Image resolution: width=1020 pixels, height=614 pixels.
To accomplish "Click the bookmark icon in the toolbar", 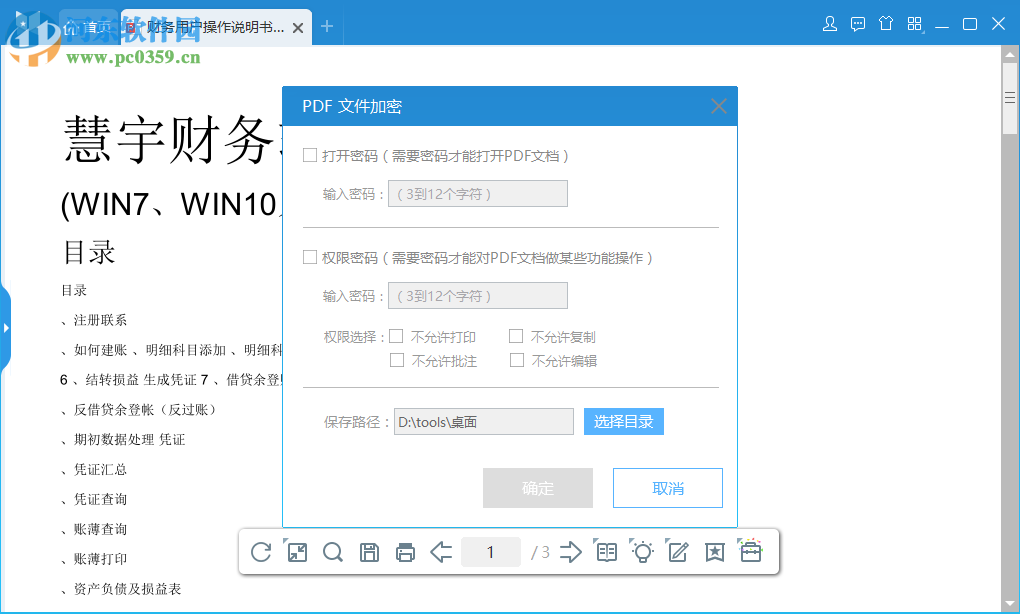I will [713, 551].
